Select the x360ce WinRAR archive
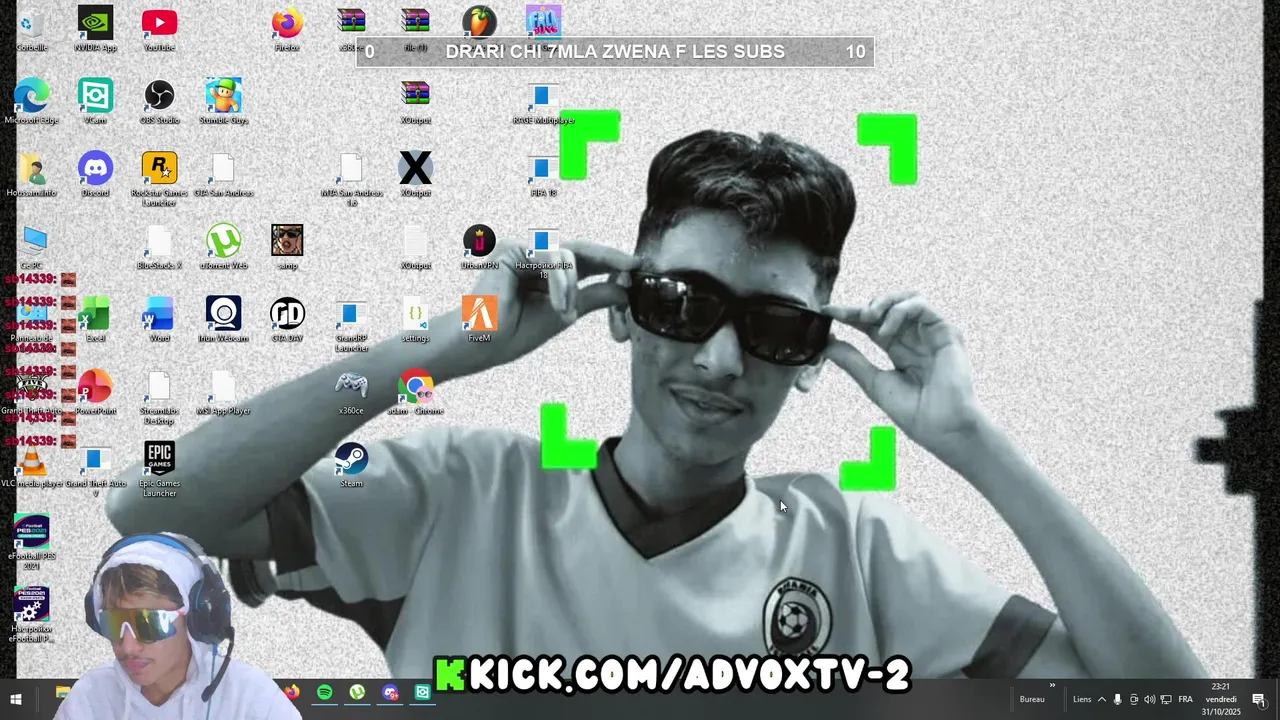Image resolution: width=1280 pixels, height=720 pixels. point(351,30)
